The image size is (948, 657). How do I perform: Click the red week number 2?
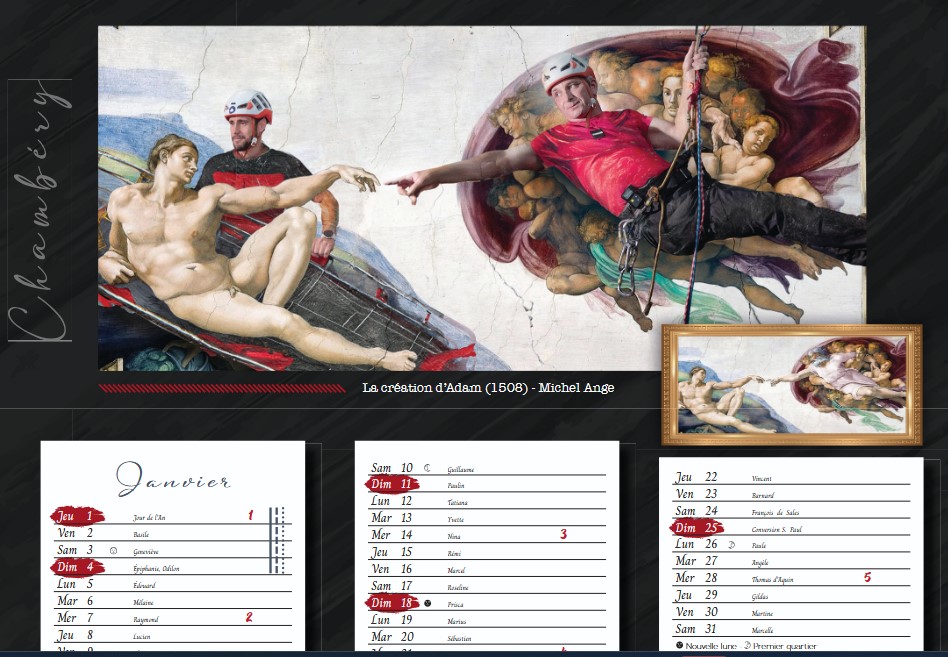(249, 617)
